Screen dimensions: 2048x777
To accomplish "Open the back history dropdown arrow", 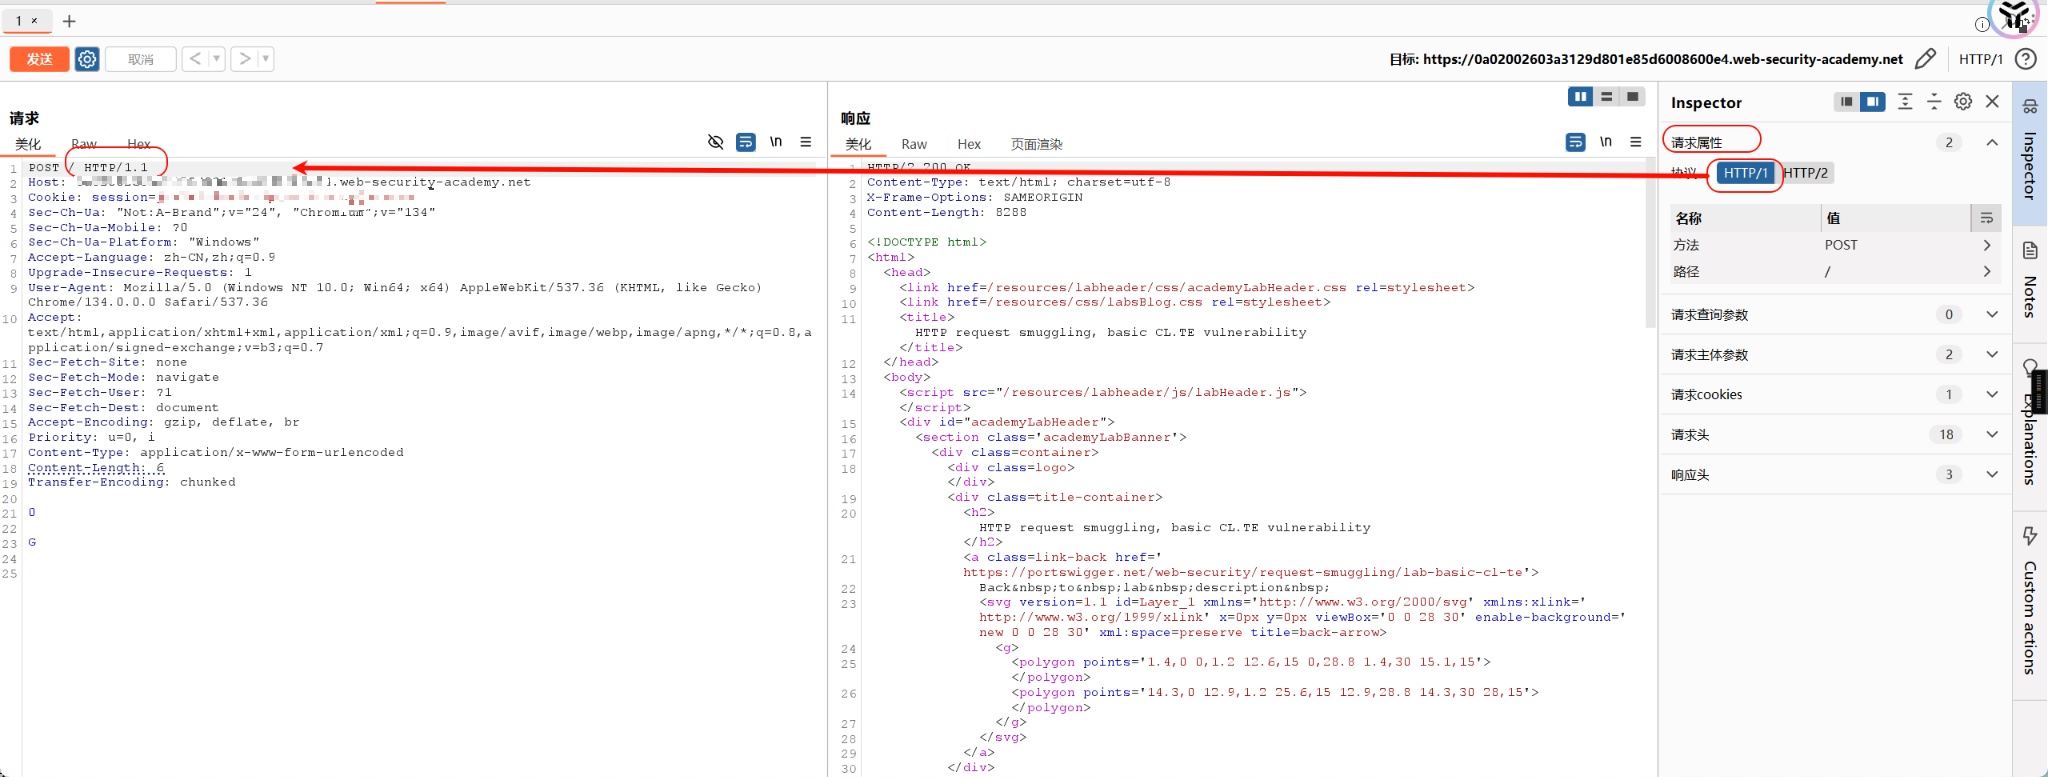I will pyautogui.click(x=216, y=59).
